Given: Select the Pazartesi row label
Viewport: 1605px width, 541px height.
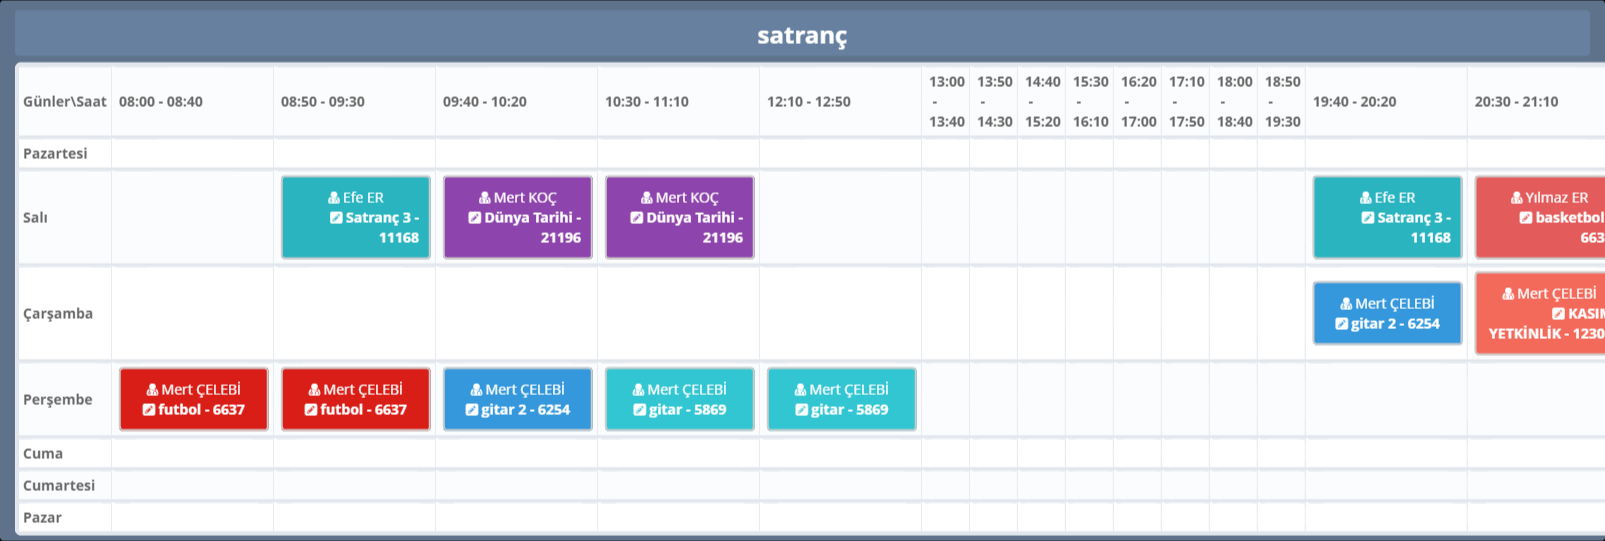Looking at the screenshot, I should (55, 153).
